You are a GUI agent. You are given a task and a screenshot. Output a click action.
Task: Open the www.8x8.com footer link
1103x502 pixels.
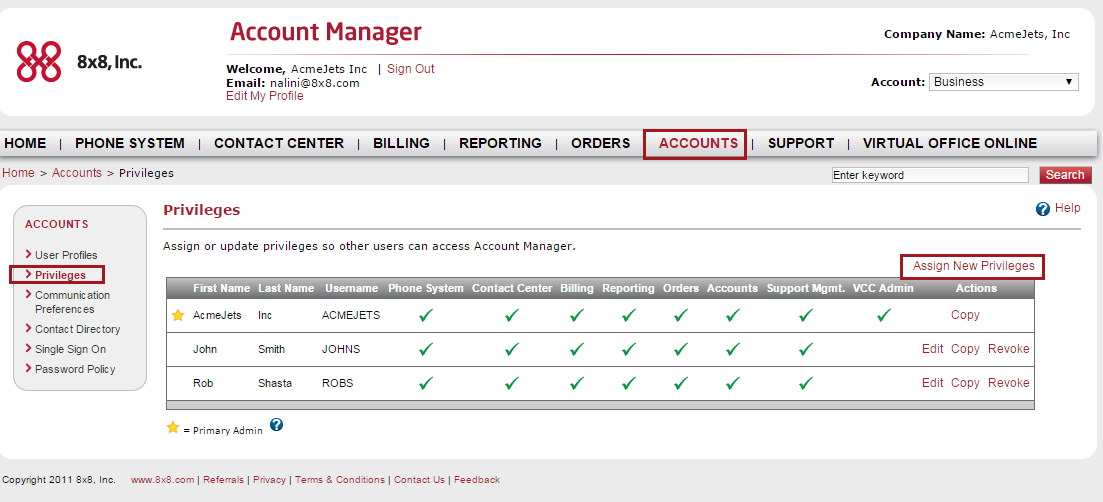(162, 480)
